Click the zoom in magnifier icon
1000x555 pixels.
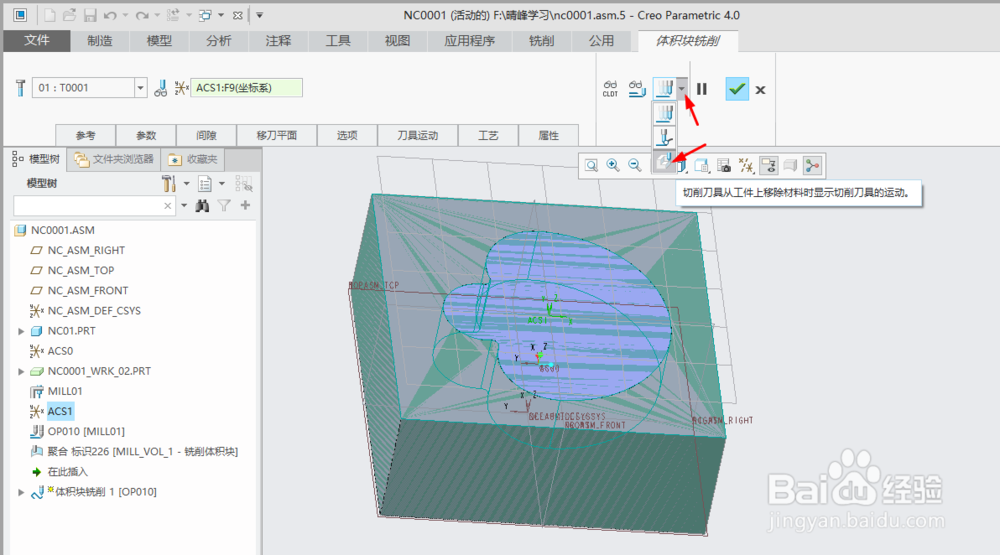(613, 166)
